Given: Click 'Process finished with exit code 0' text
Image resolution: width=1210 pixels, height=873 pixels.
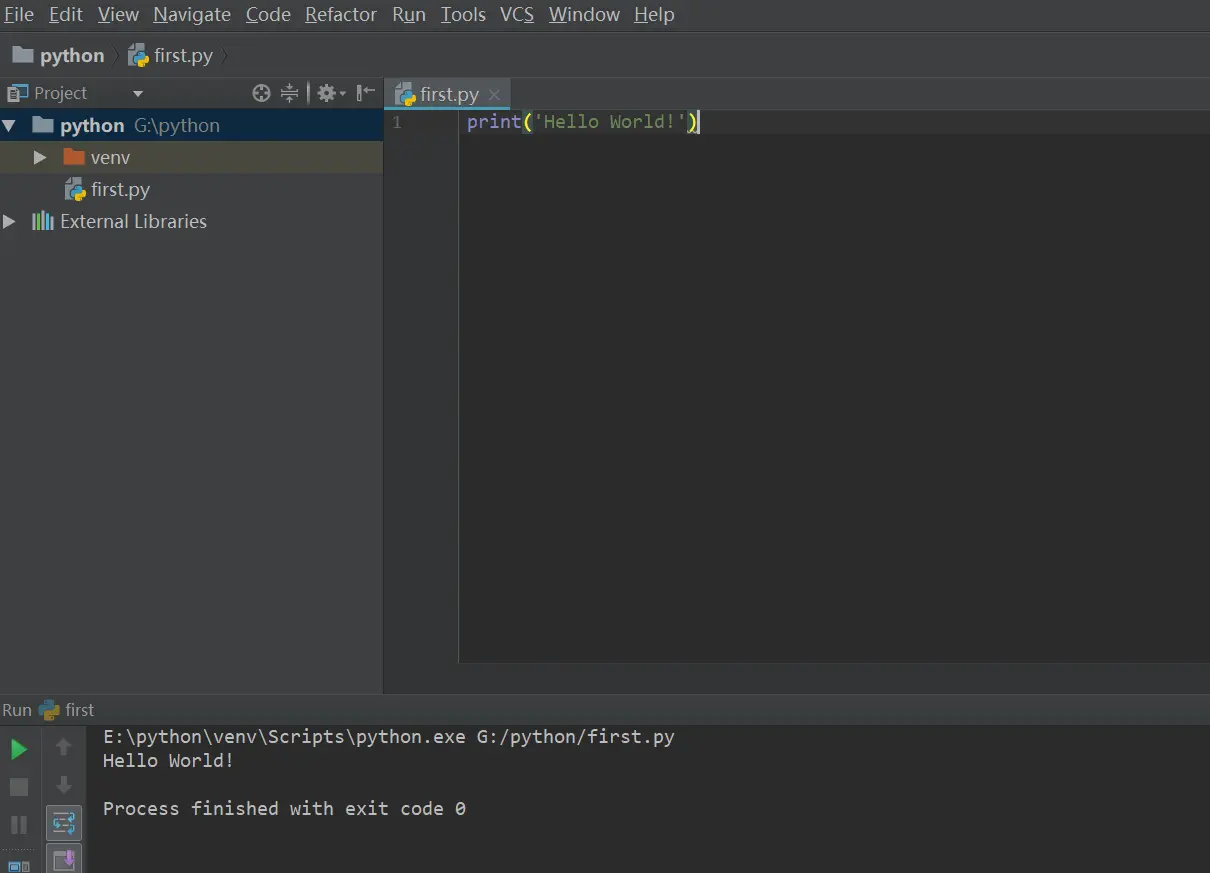Looking at the screenshot, I should point(284,808).
